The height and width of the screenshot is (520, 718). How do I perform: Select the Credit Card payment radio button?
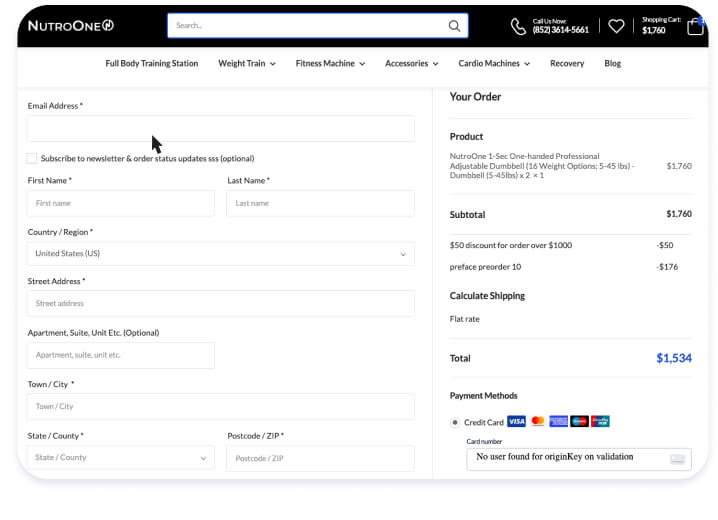[x=455, y=422]
